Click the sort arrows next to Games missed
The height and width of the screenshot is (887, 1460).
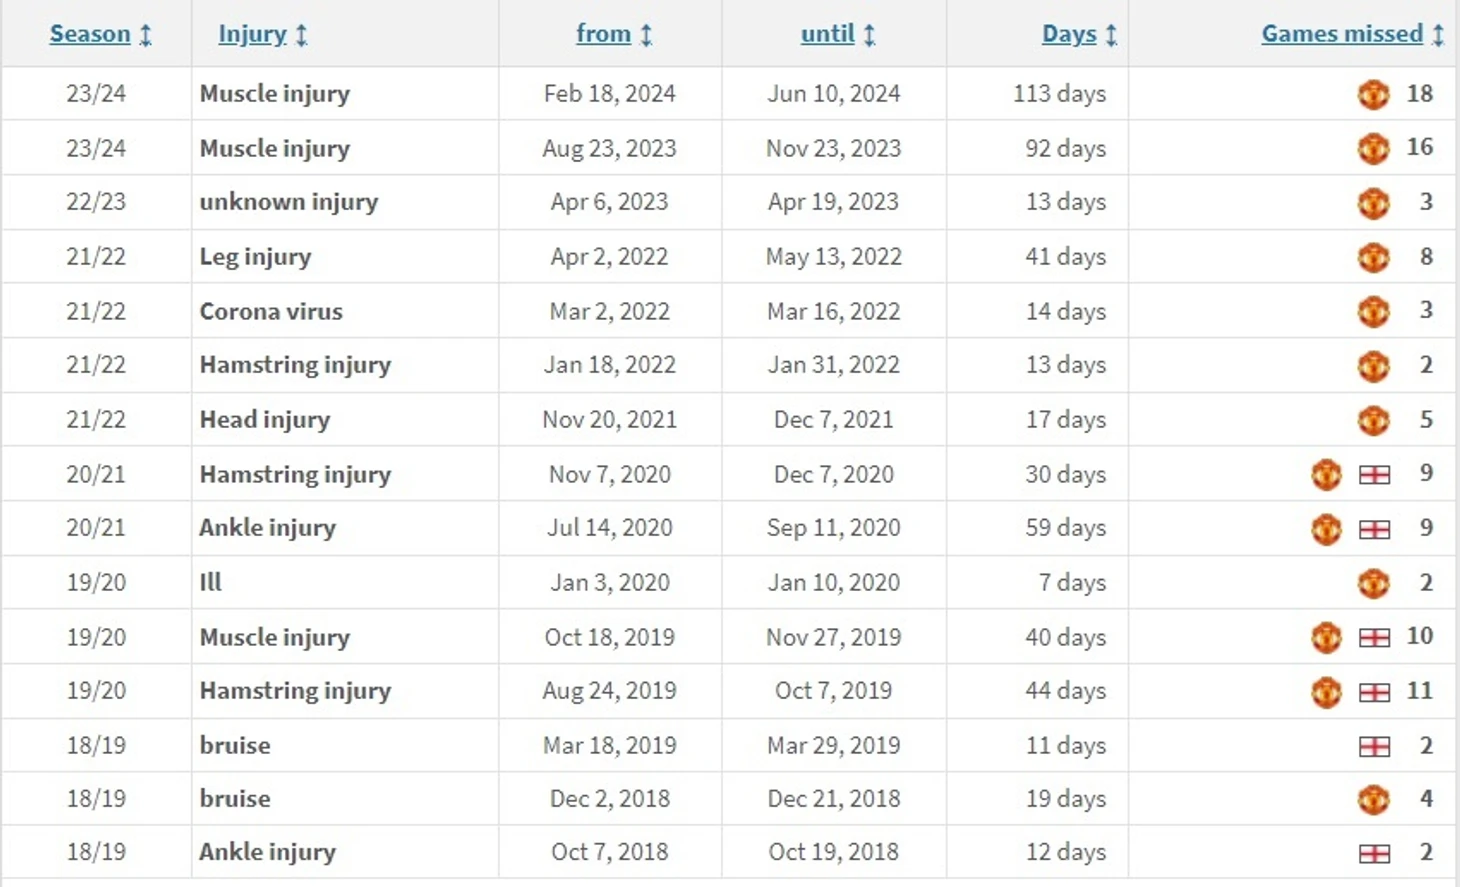click(x=1437, y=35)
